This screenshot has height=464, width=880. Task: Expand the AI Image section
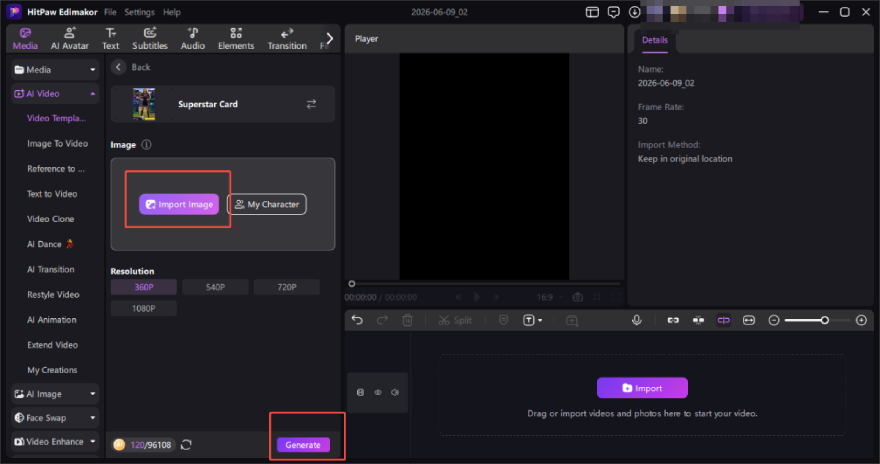tap(55, 394)
